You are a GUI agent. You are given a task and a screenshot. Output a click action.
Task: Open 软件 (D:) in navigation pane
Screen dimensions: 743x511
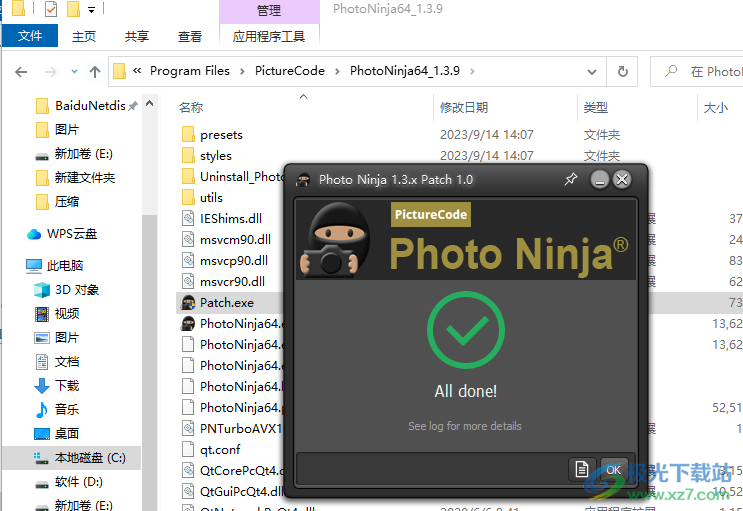pyautogui.click(x=78, y=482)
